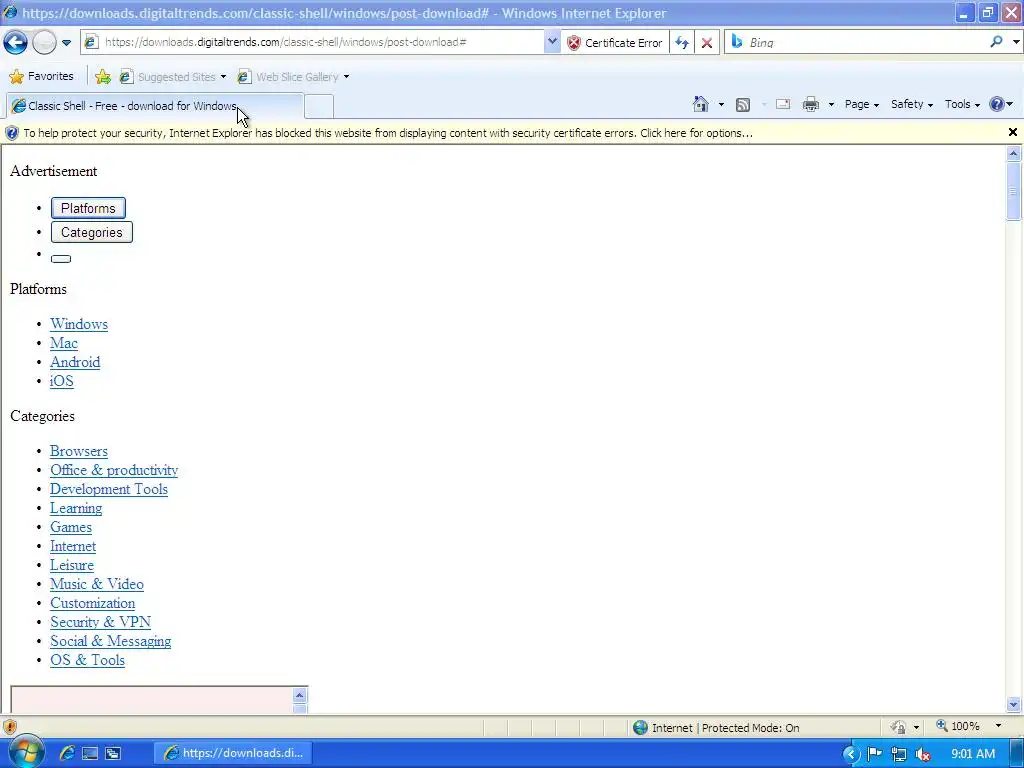Go back using the Back arrow button
The image size is (1024, 768).
tap(15, 42)
